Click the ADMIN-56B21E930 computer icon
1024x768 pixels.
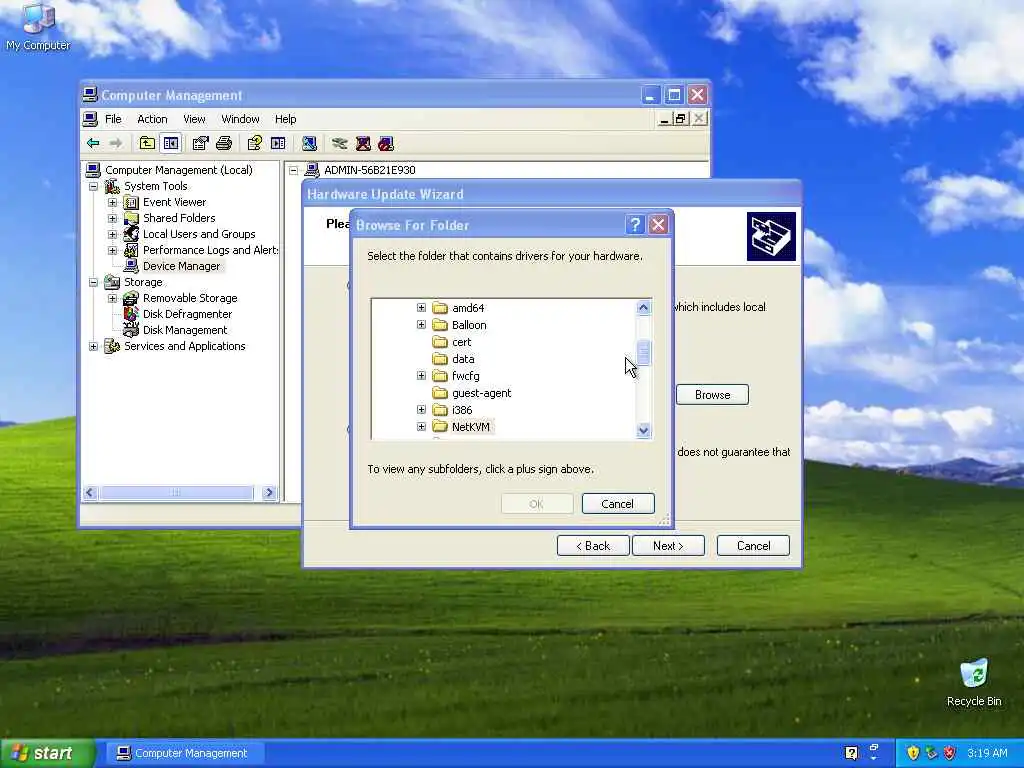coord(312,170)
